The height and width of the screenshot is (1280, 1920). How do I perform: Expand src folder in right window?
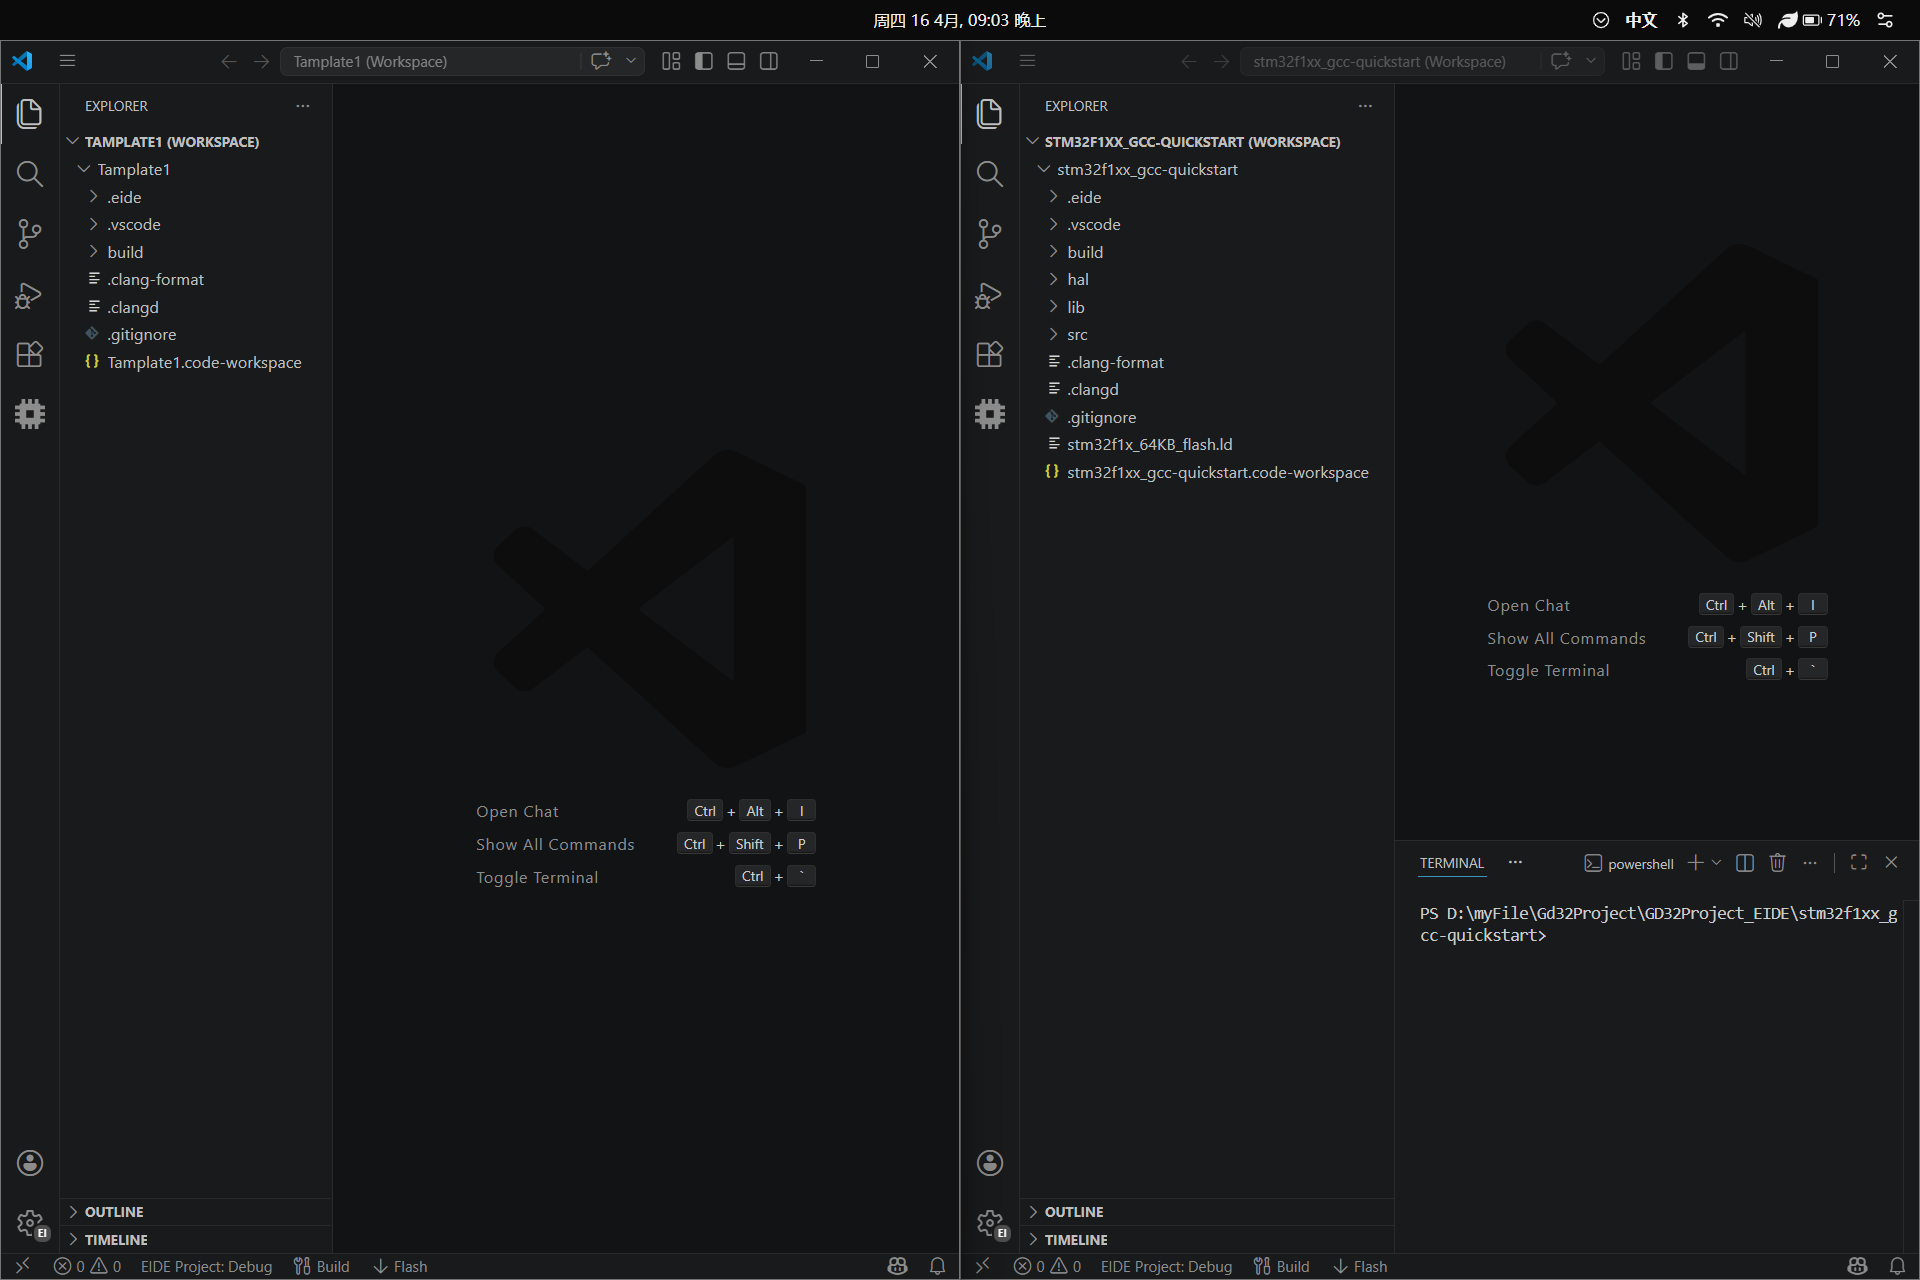point(1077,335)
